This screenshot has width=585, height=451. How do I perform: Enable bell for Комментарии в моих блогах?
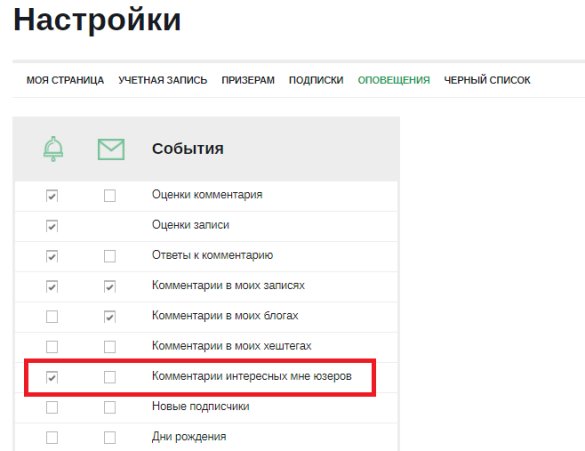52,316
